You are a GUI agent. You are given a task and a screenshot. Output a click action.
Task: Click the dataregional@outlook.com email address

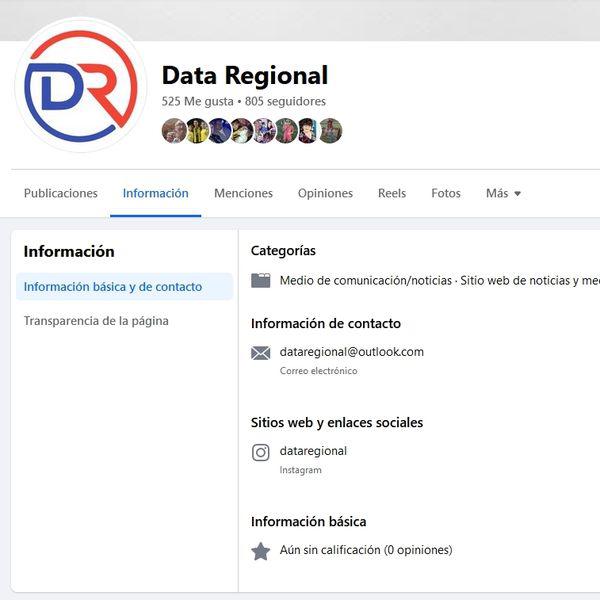352,352
